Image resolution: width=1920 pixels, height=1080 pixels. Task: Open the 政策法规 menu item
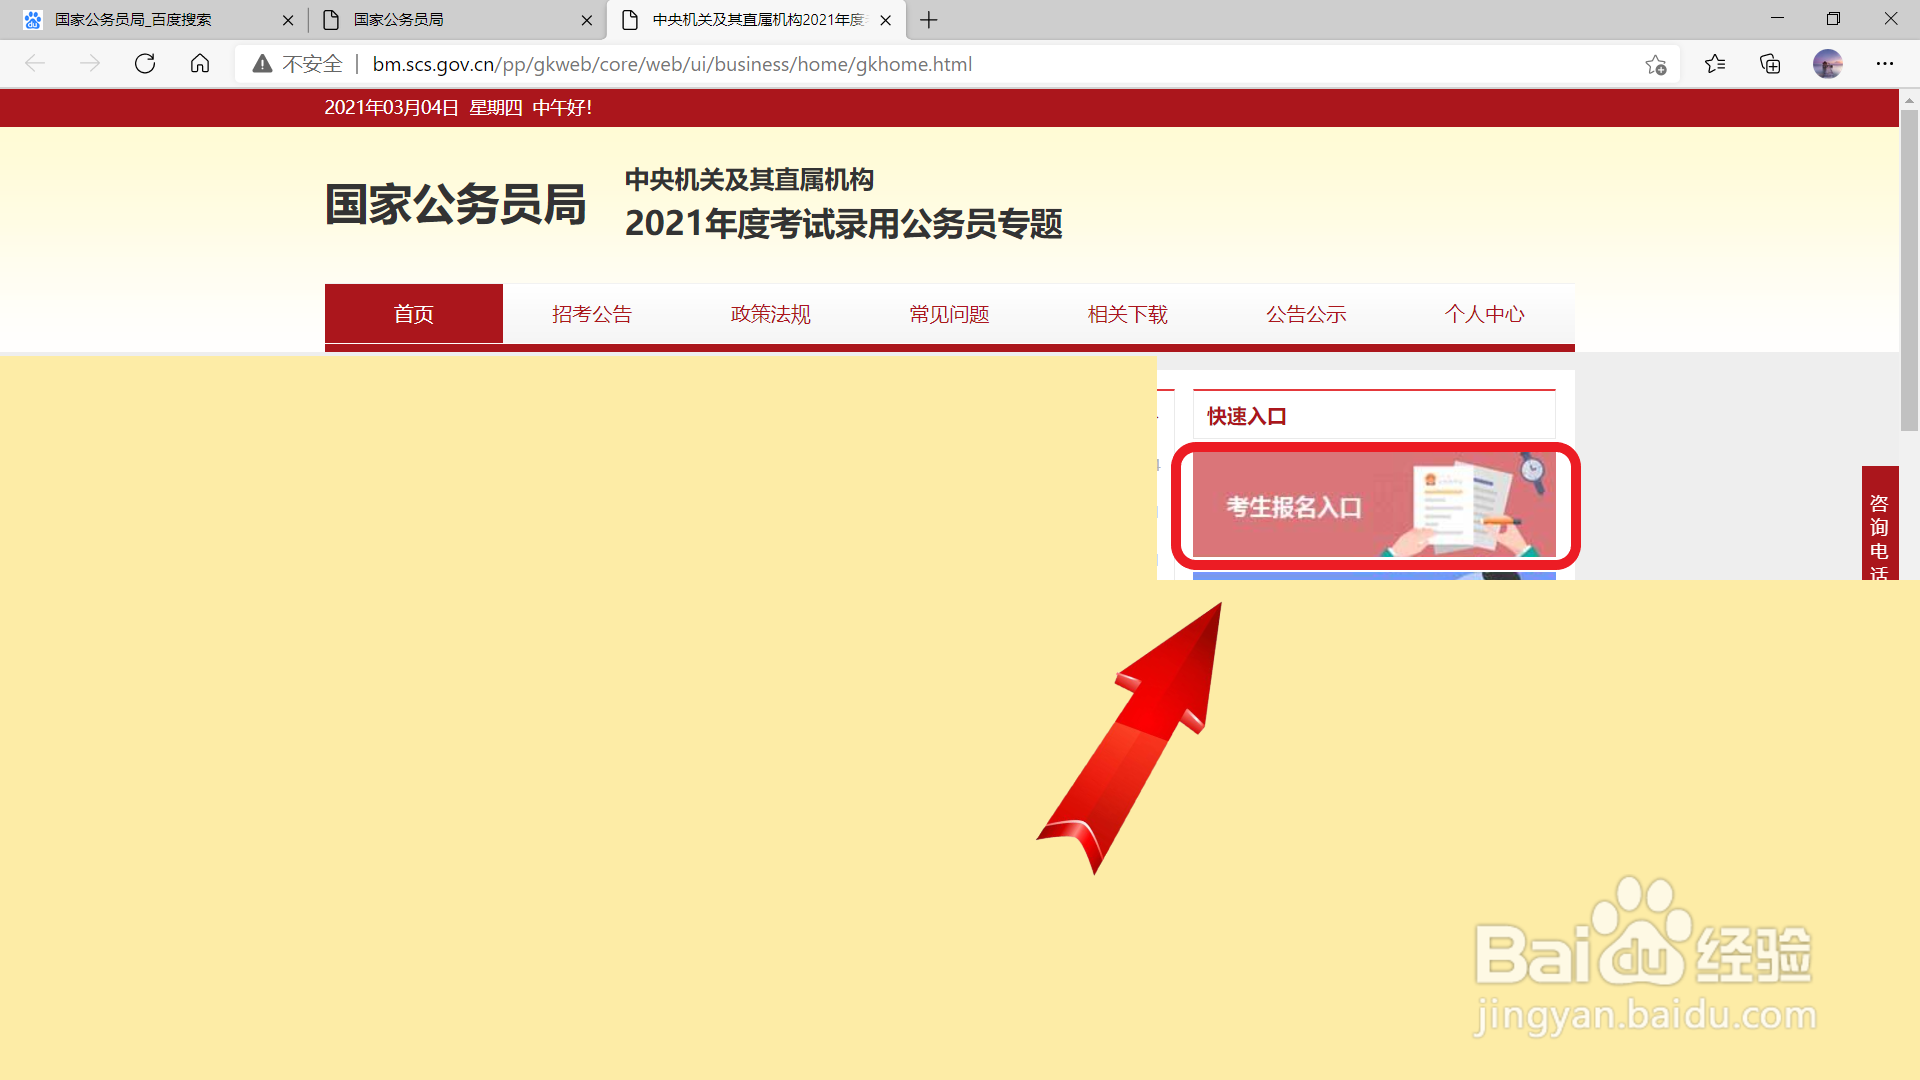(770, 313)
